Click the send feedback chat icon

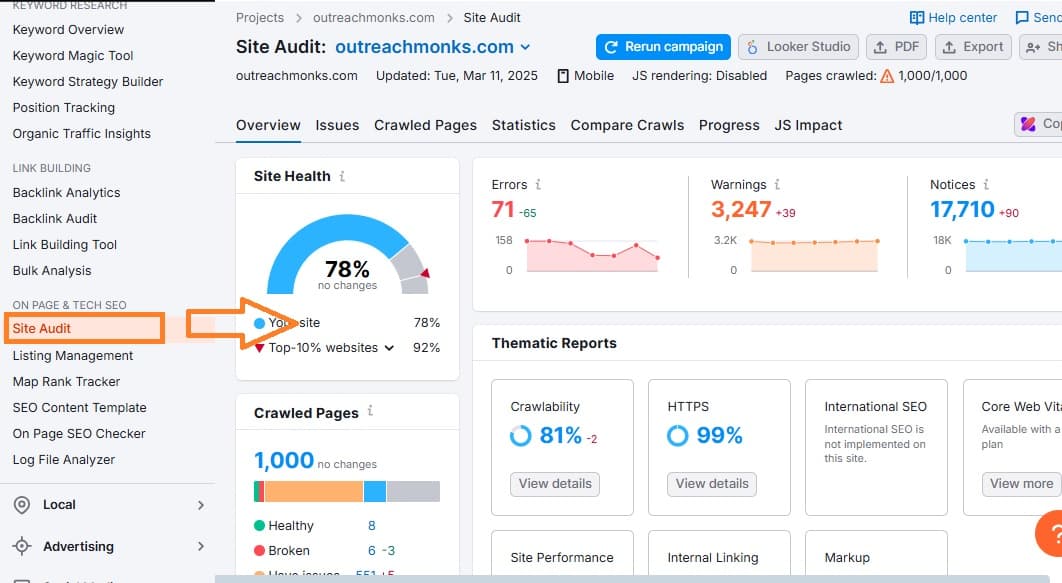pyautogui.click(x=1021, y=18)
